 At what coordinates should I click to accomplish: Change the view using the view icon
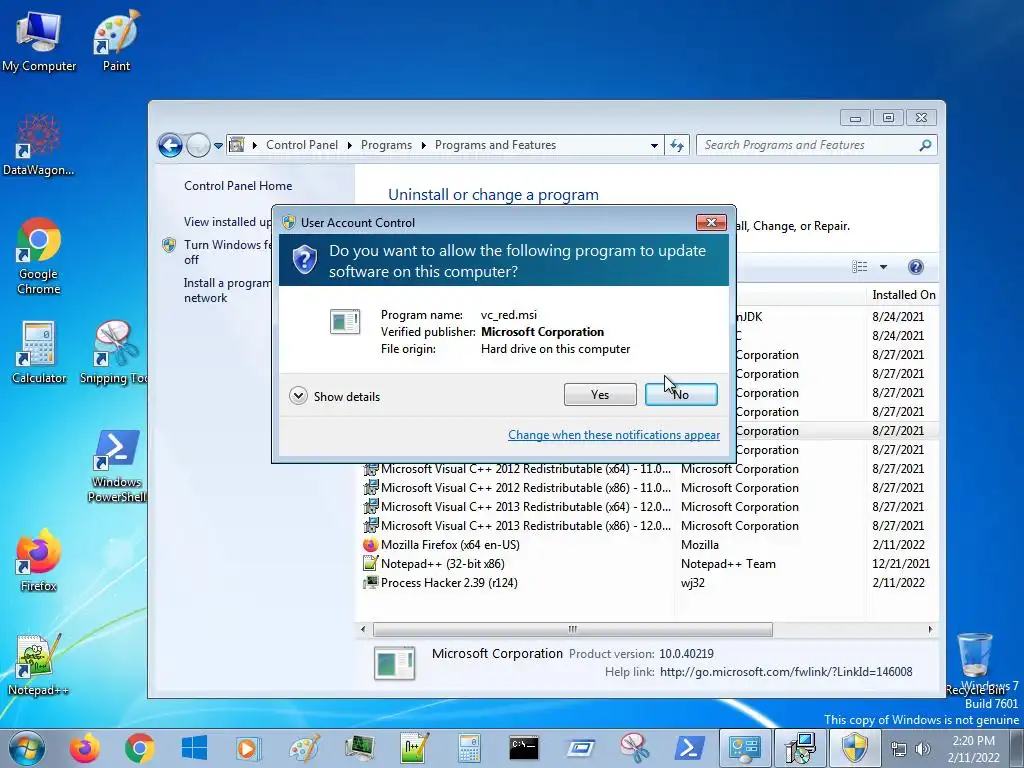tap(859, 267)
